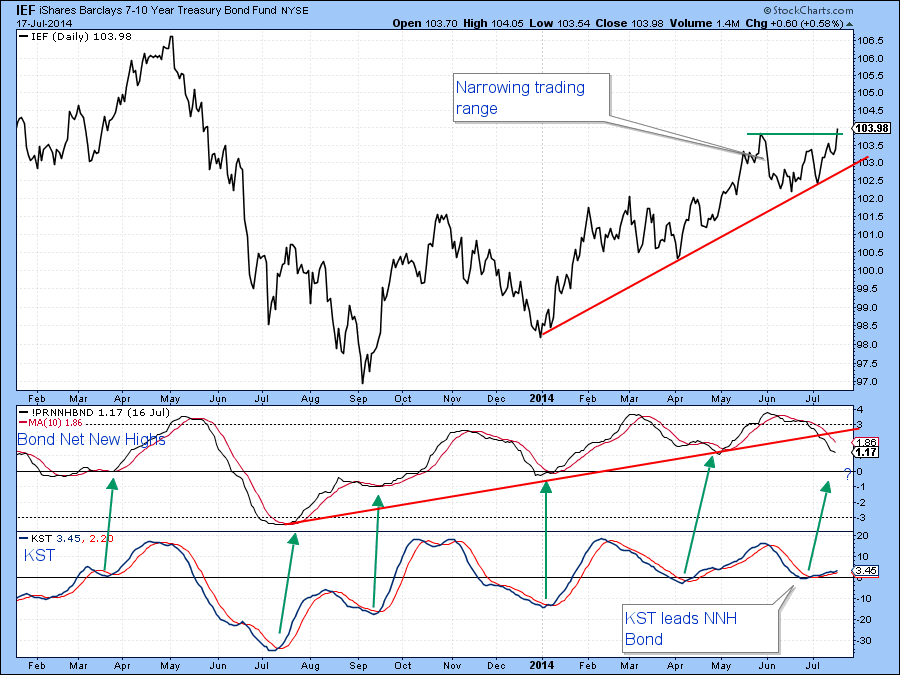Click the Close 103.98 header value

629,24
